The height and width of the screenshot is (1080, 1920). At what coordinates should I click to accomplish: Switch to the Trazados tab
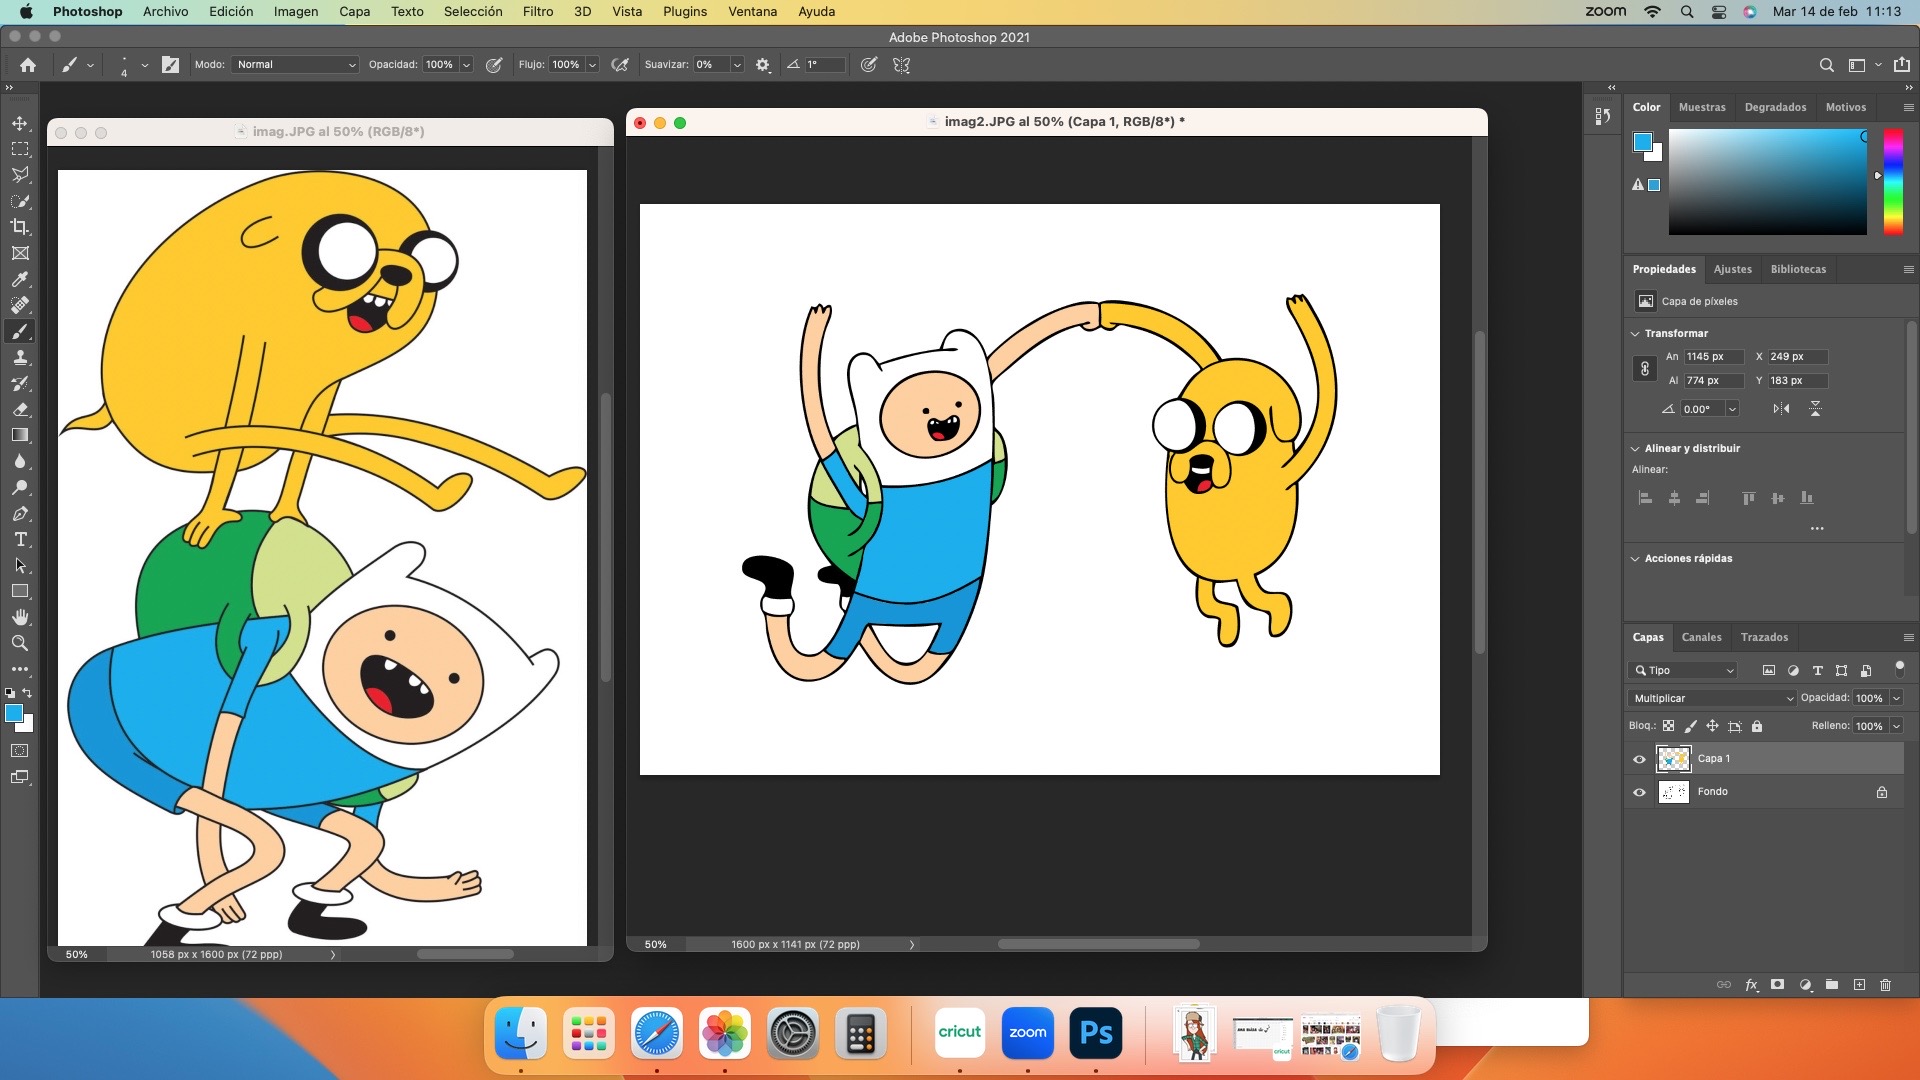pos(1764,637)
